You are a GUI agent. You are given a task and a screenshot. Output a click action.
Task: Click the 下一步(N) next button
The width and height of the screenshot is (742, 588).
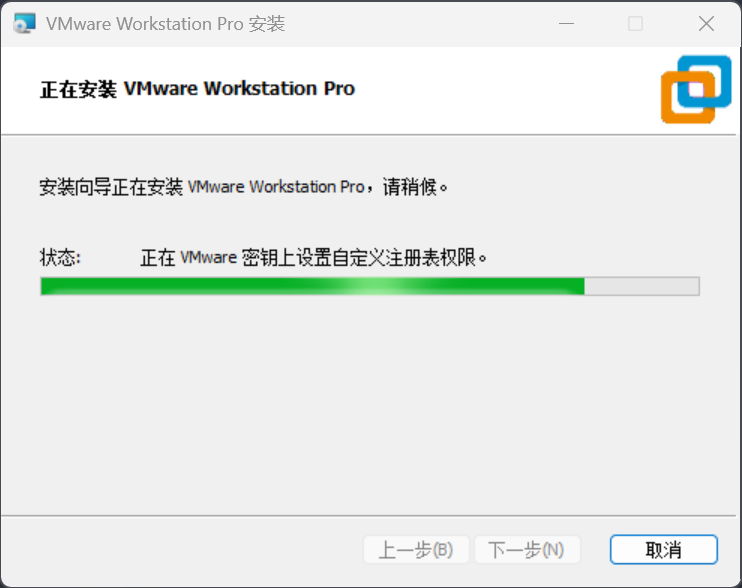pos(527,550)
